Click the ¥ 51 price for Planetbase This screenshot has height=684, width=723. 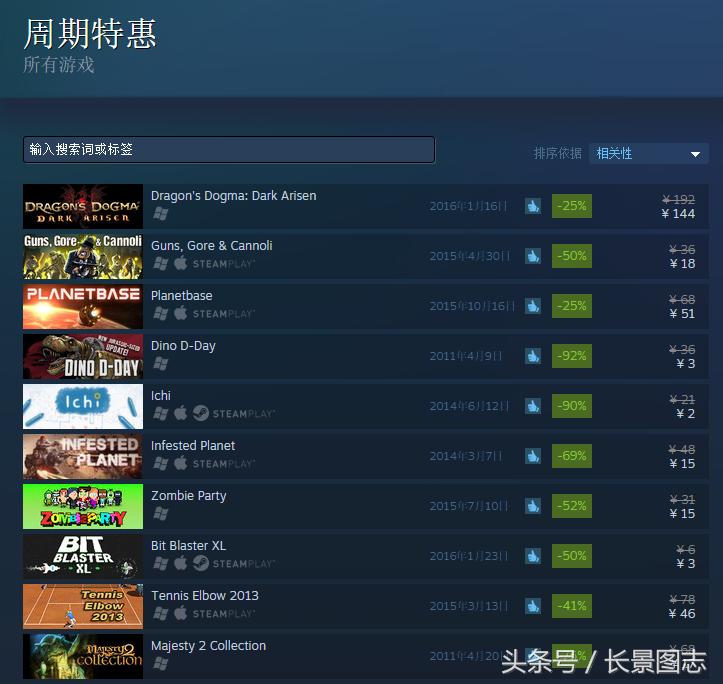(x=682, y=314)
